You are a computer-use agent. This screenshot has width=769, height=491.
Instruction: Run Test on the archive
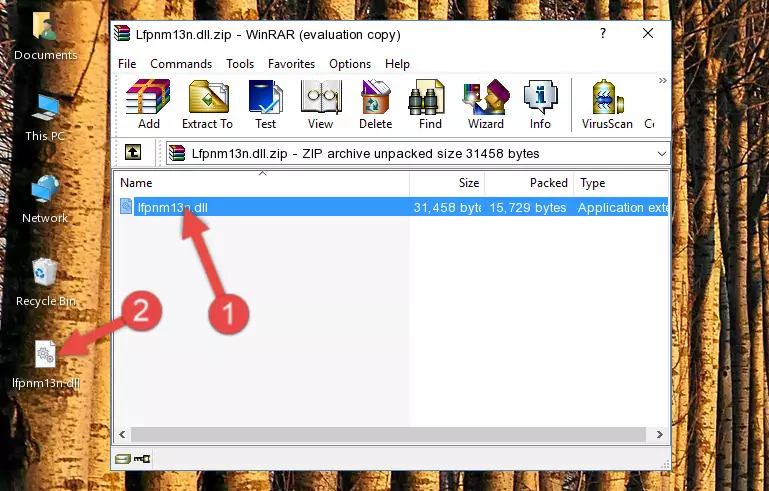[x=265, y=104]
